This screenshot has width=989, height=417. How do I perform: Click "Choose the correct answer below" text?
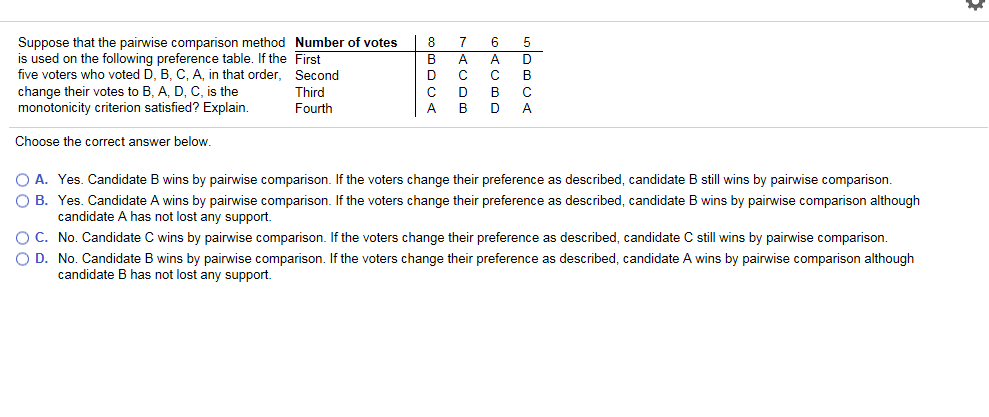(113, 142)
